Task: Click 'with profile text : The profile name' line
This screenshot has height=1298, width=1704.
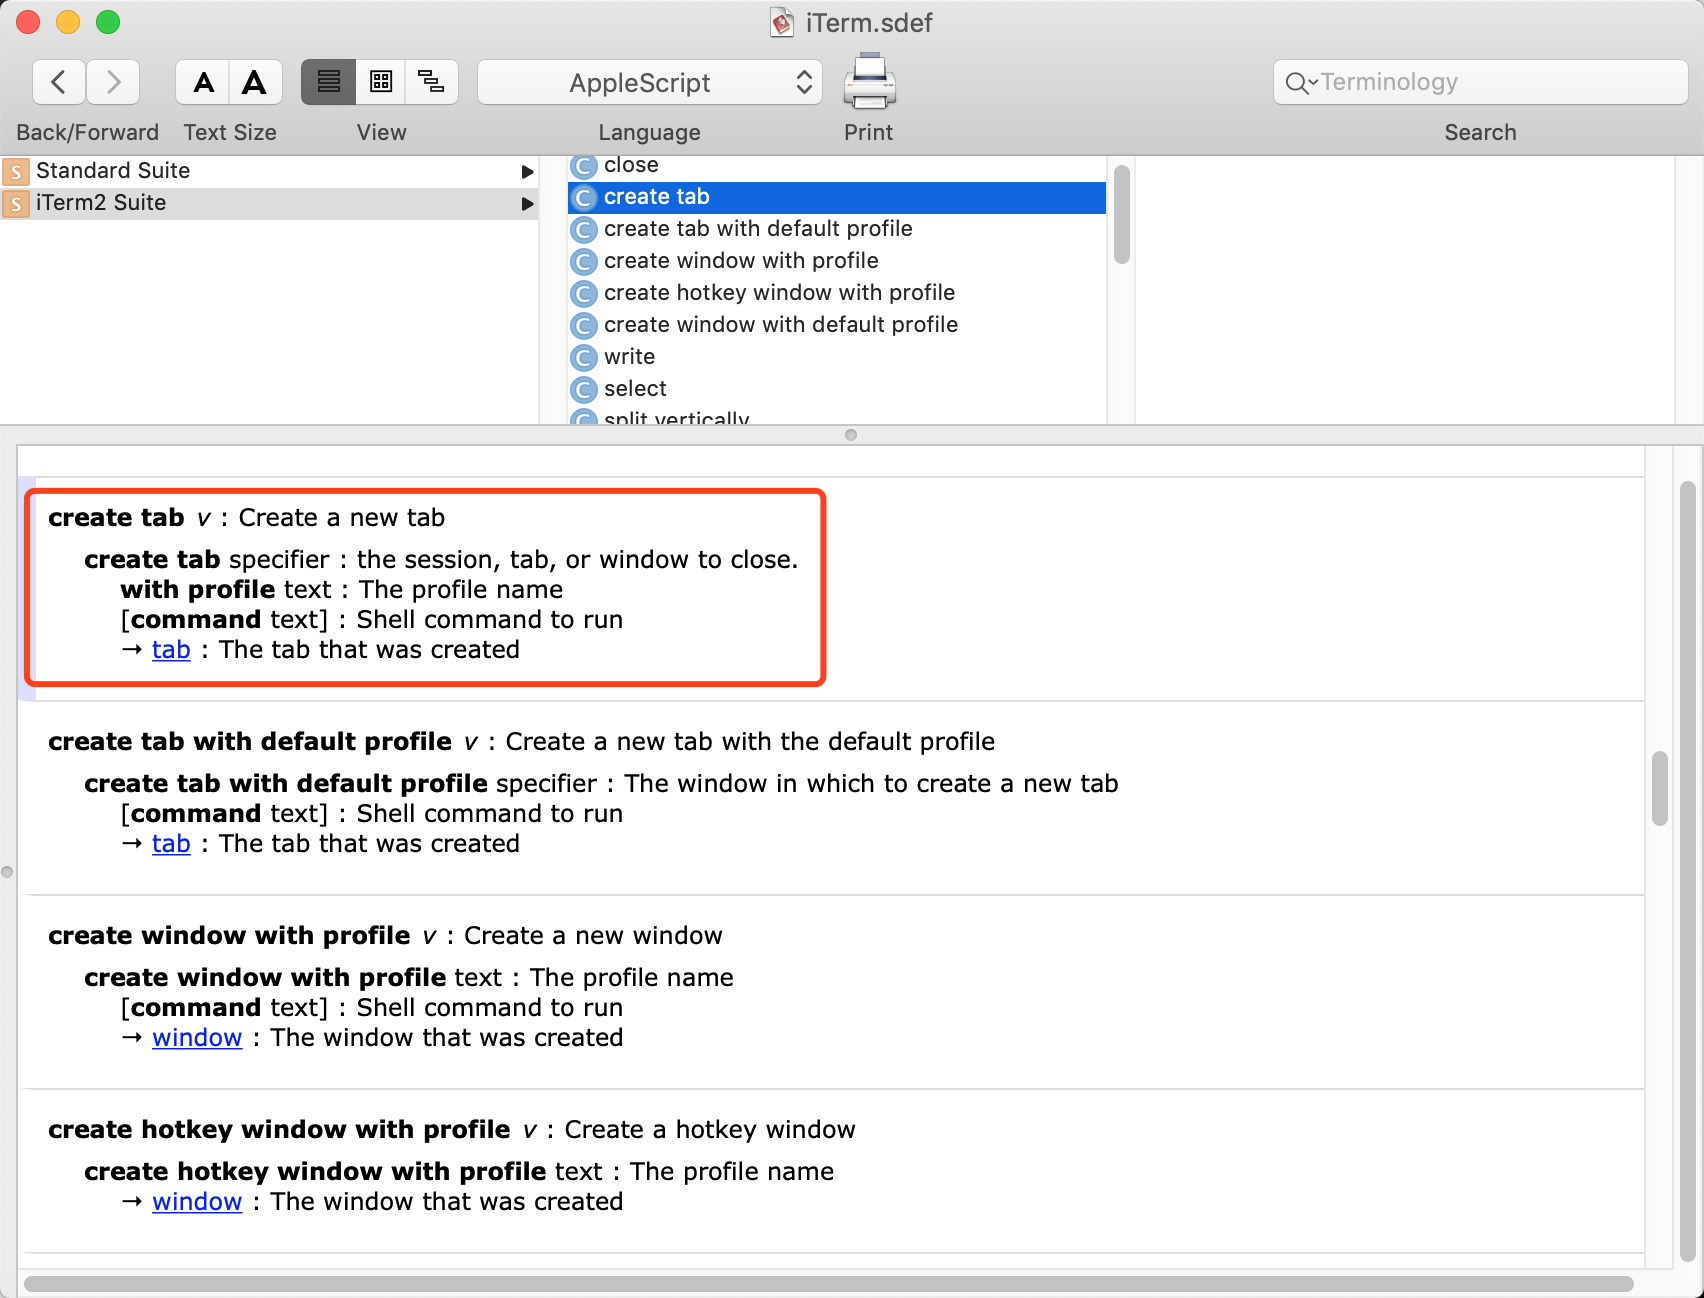Action: tap(341, 590)
